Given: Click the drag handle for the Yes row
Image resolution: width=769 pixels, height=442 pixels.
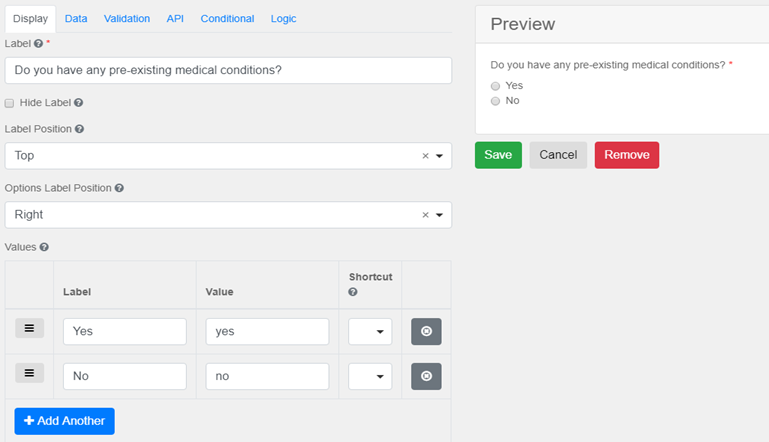Looking at the screenshot, I should point(29,328).
